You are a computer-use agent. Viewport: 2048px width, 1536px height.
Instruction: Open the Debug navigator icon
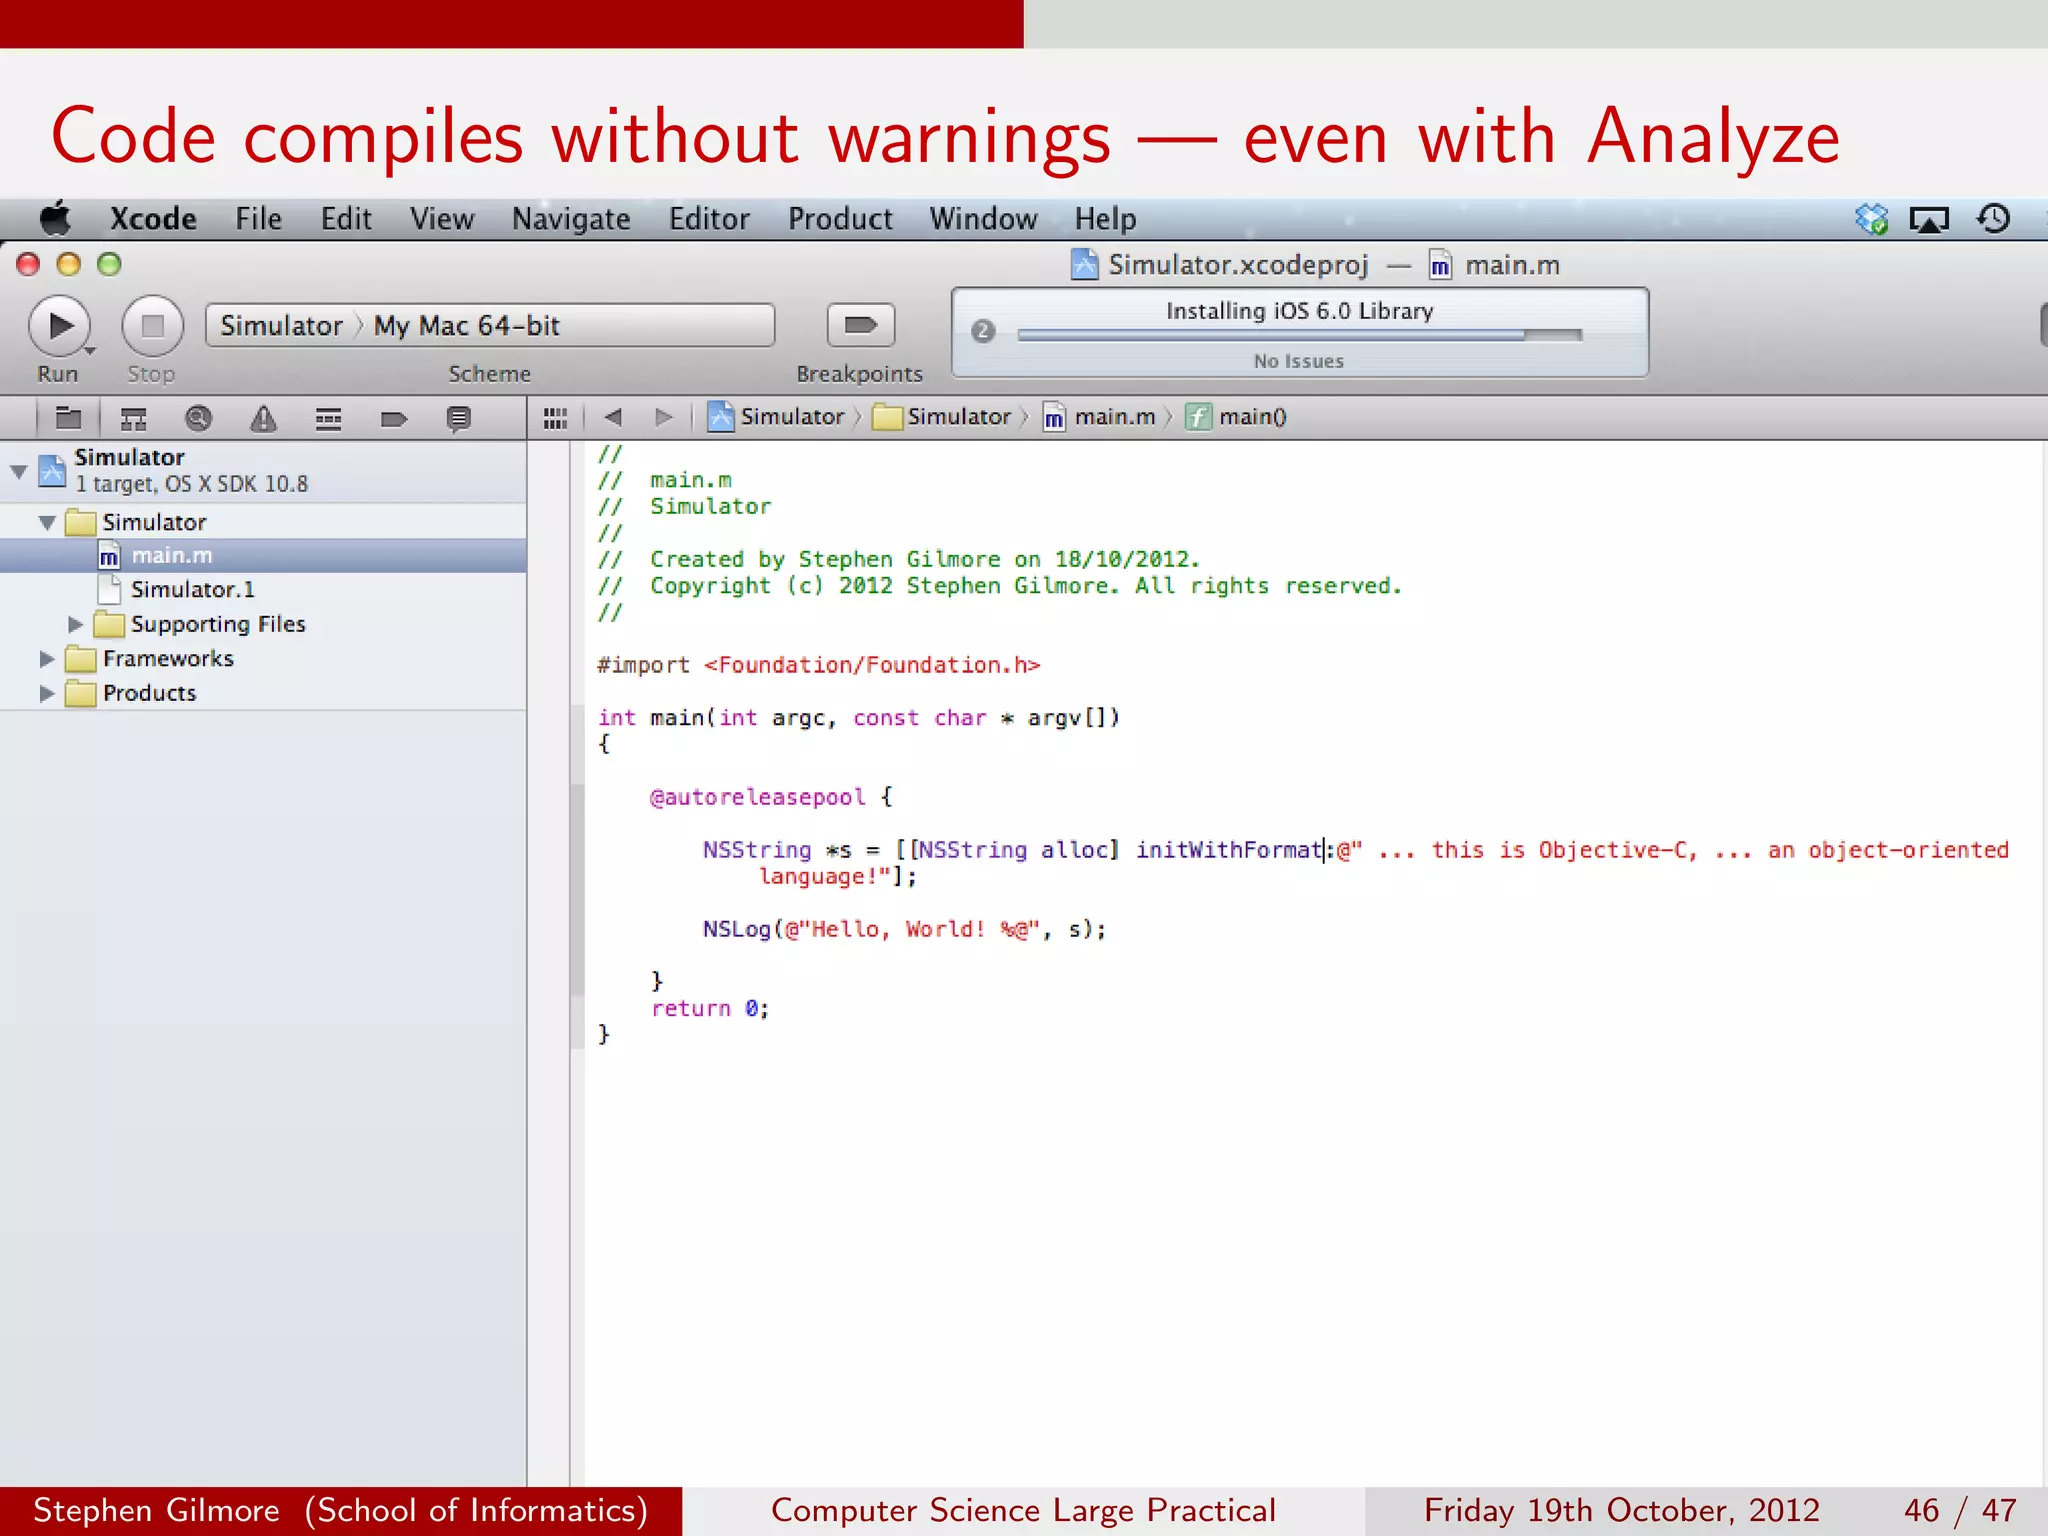click(x=328, y=418)
